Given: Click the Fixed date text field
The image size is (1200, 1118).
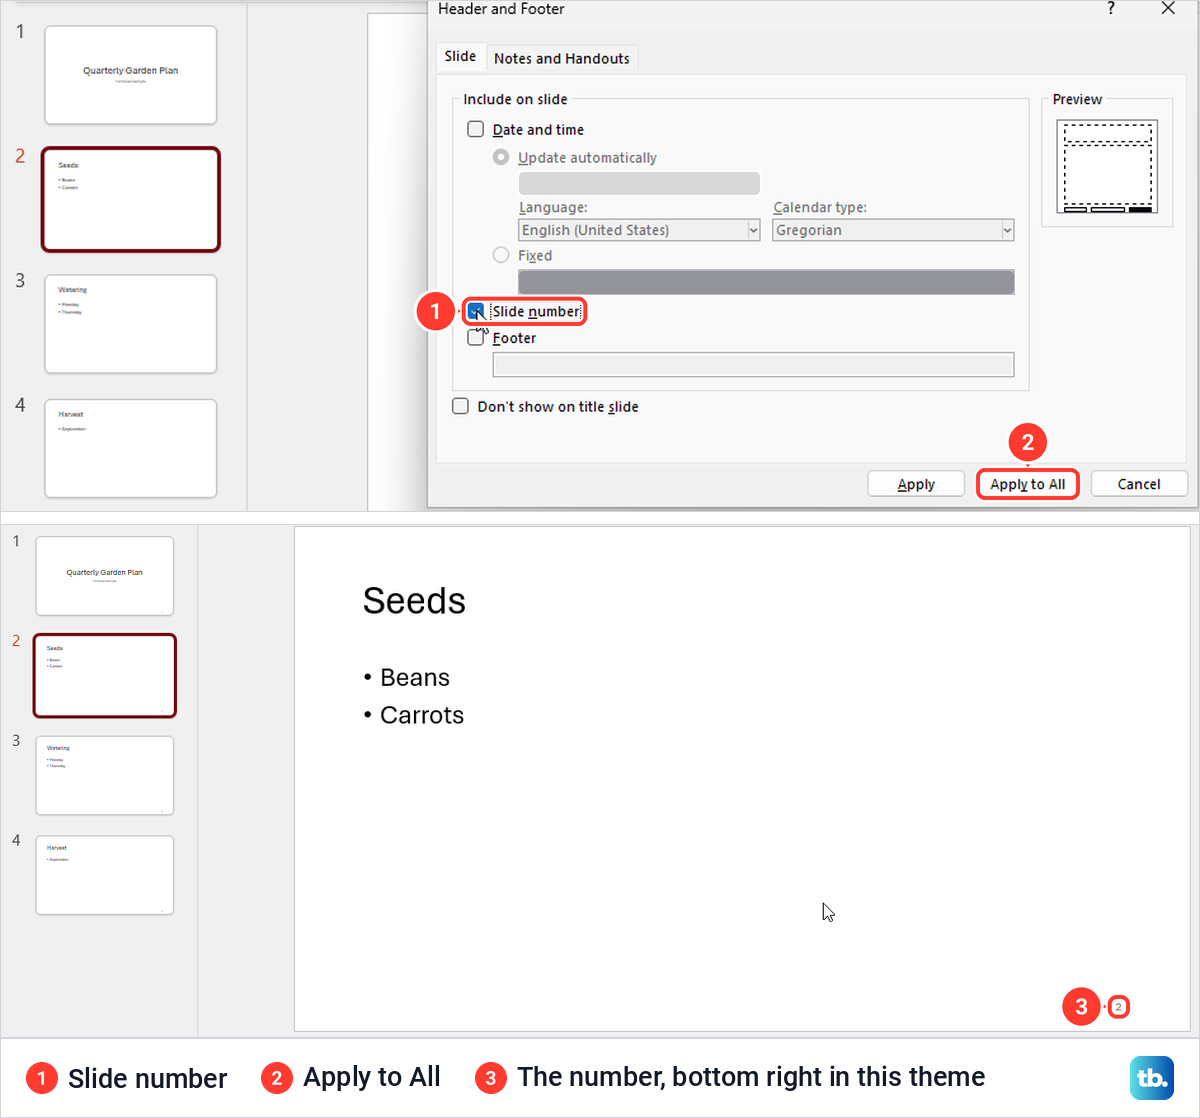Looking at the screenshot, I should 766,282.
